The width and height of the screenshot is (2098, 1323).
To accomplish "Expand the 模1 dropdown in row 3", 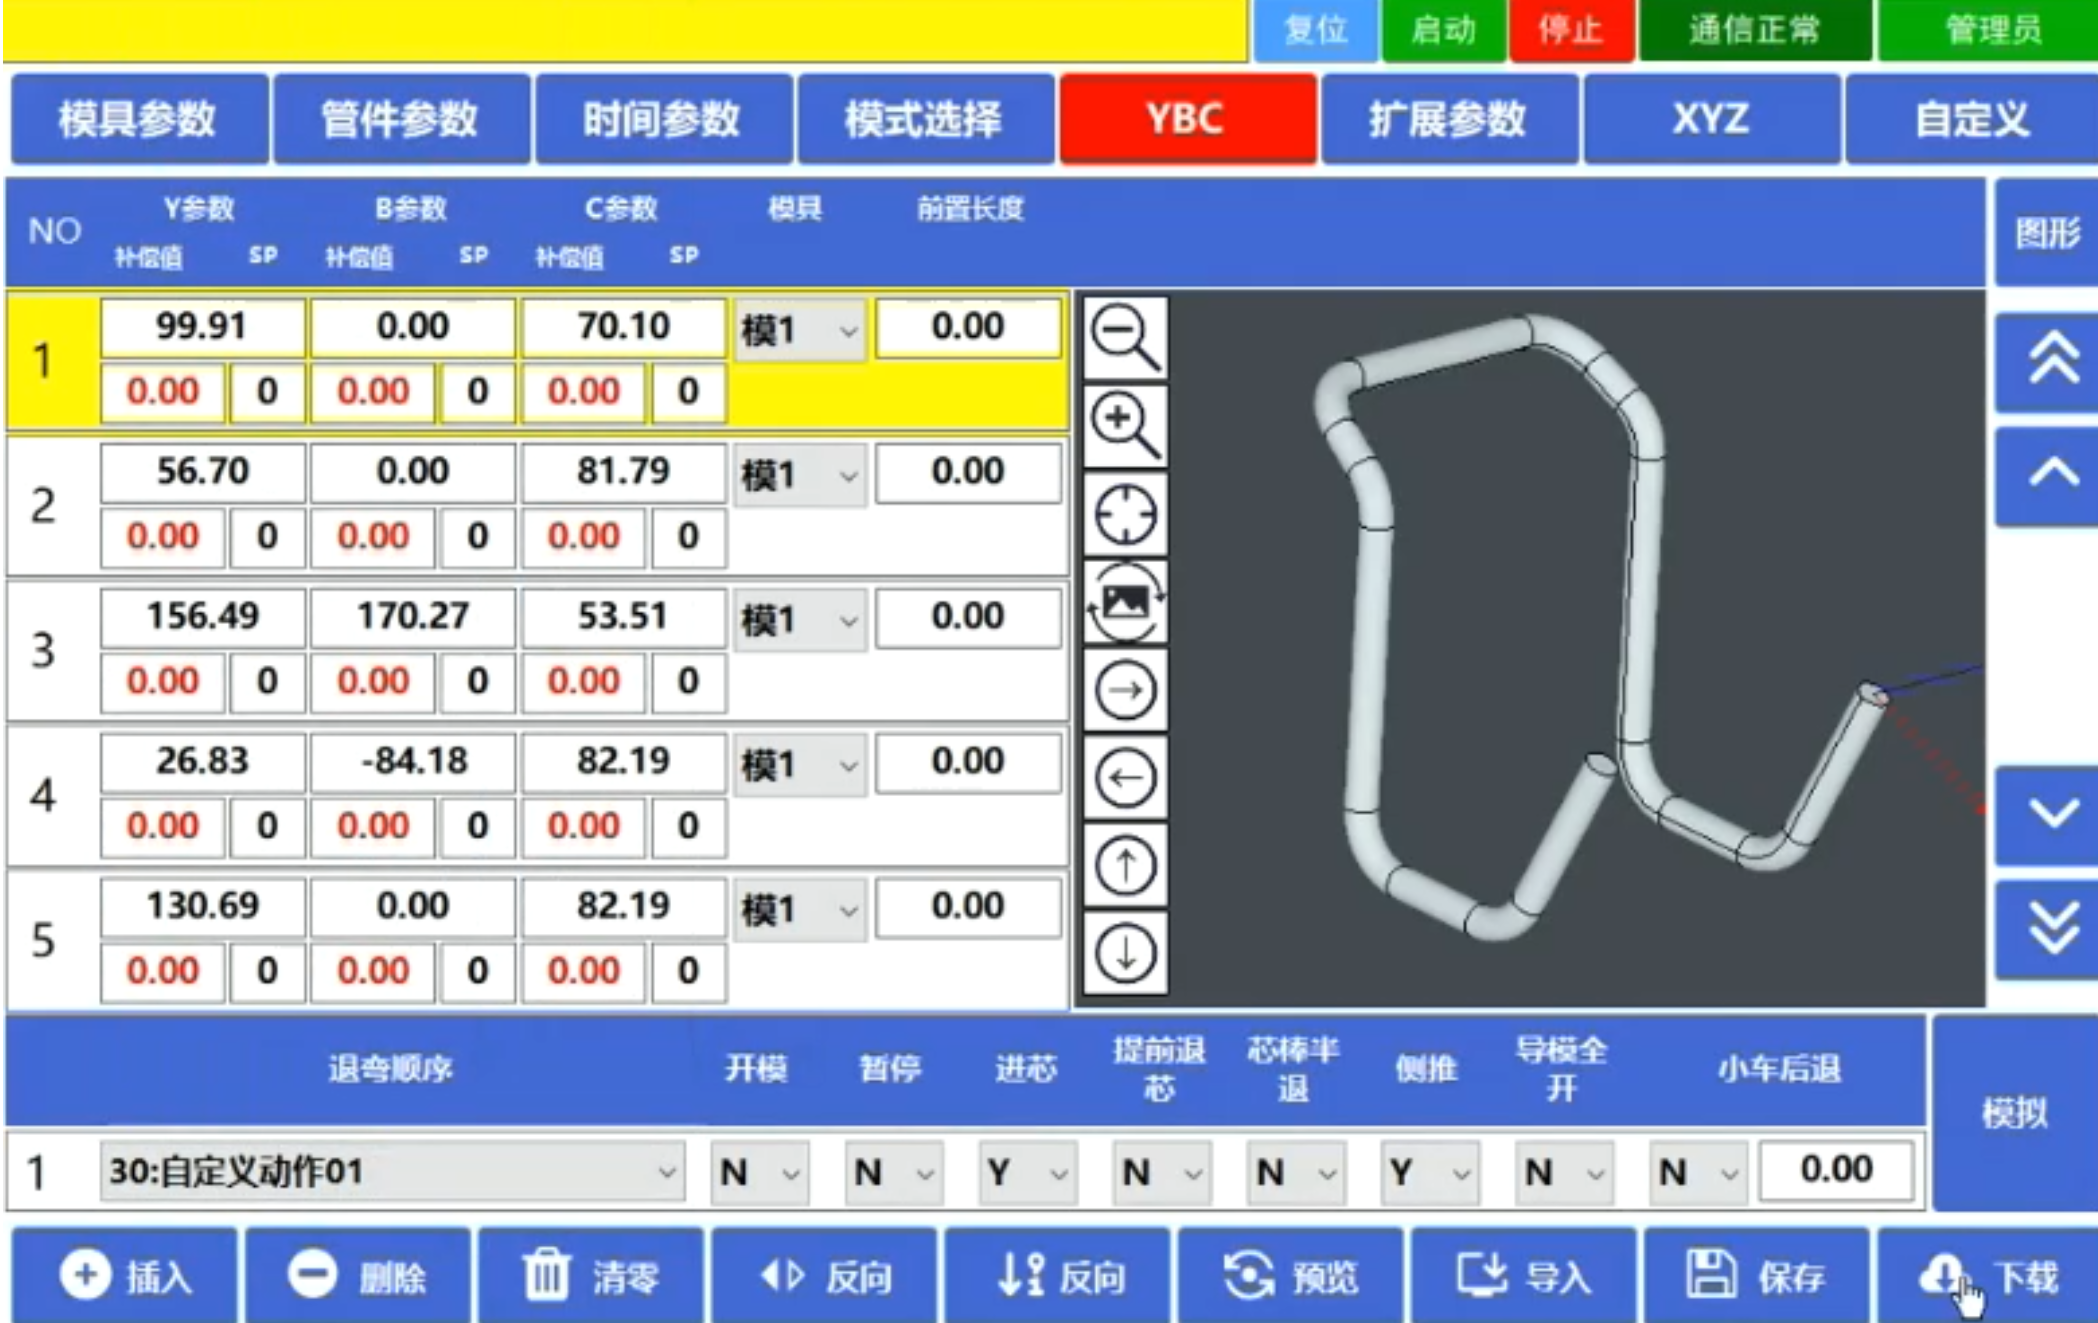I will (x=799, y=620).
